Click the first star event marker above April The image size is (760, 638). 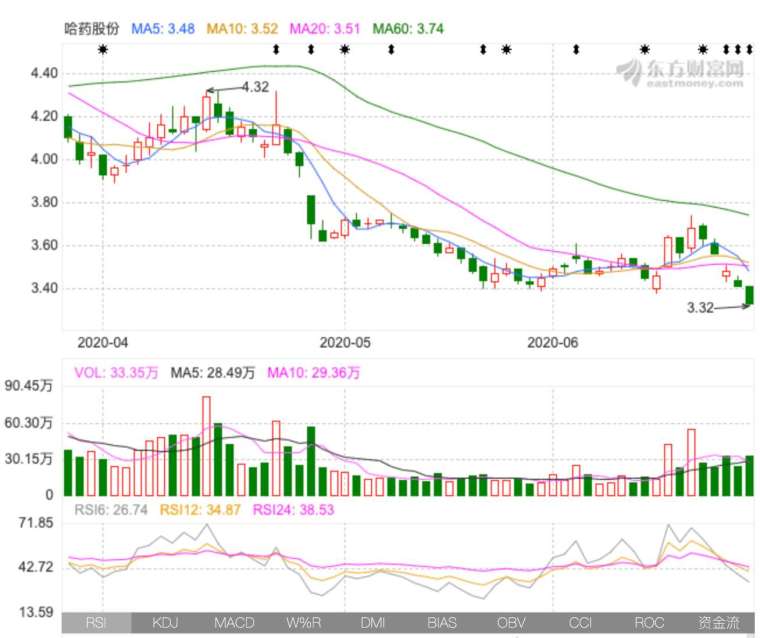(103, 49)
